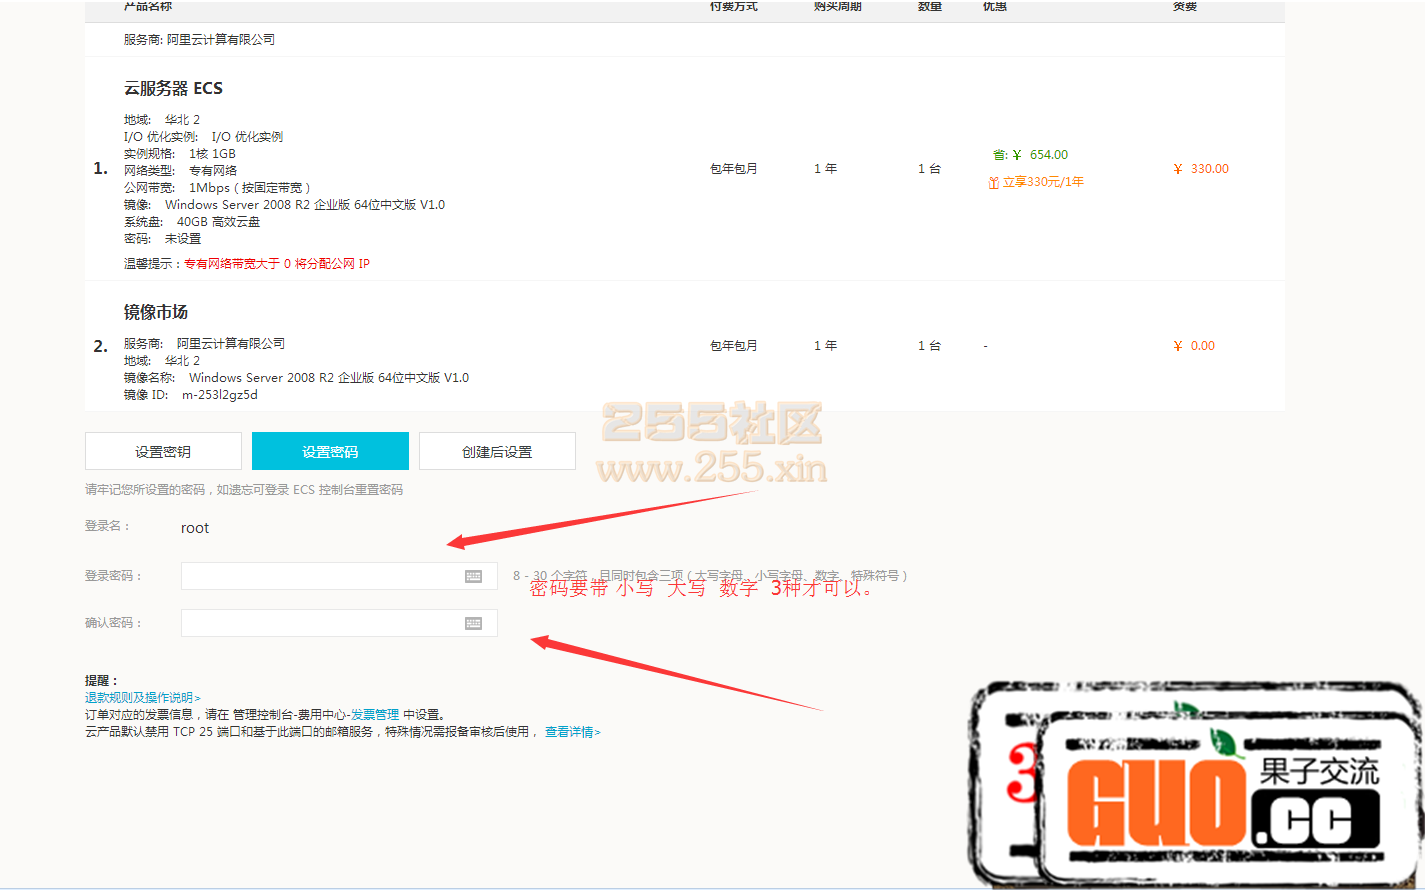Focus the 登录密码 input field
The height and width of the screenshot is (890, 1425).
point(320,576)
